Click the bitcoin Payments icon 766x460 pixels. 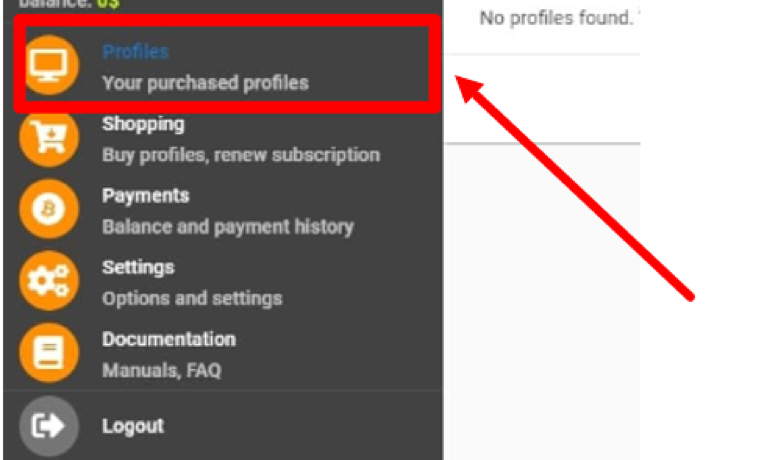[49, 209]
